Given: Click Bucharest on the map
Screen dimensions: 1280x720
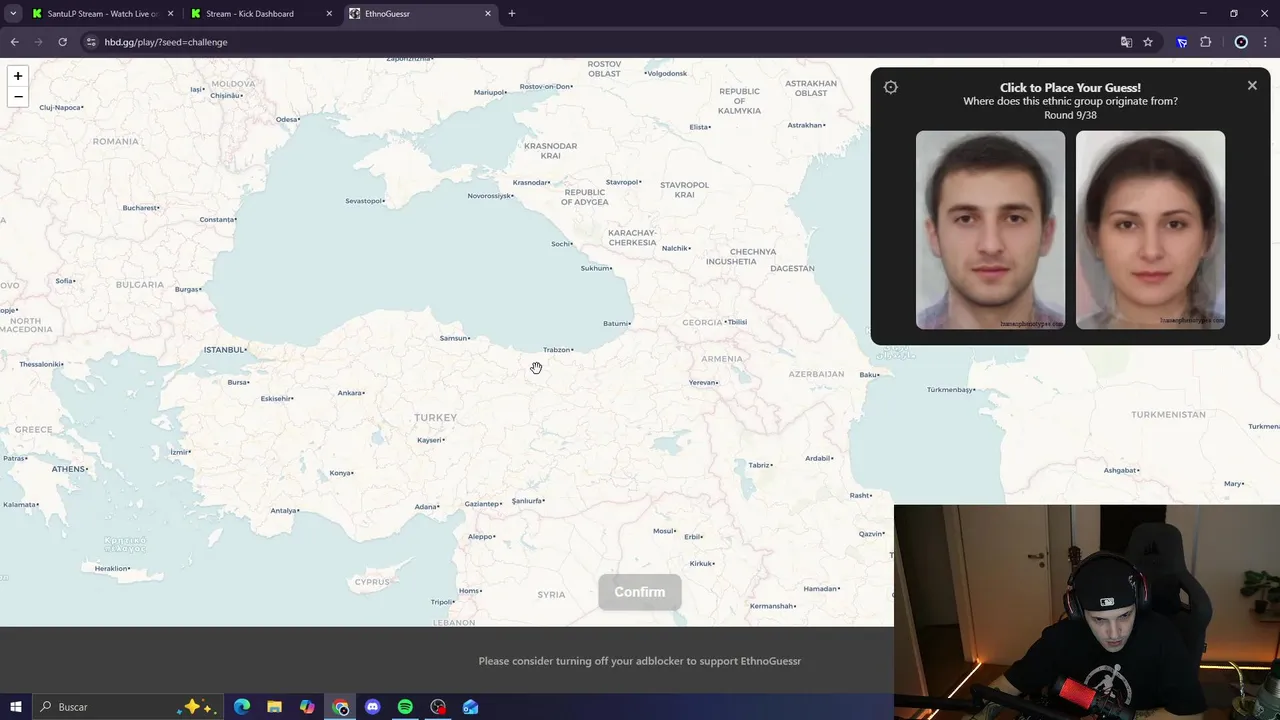Looking at the screenshot, I should (141, 208).
